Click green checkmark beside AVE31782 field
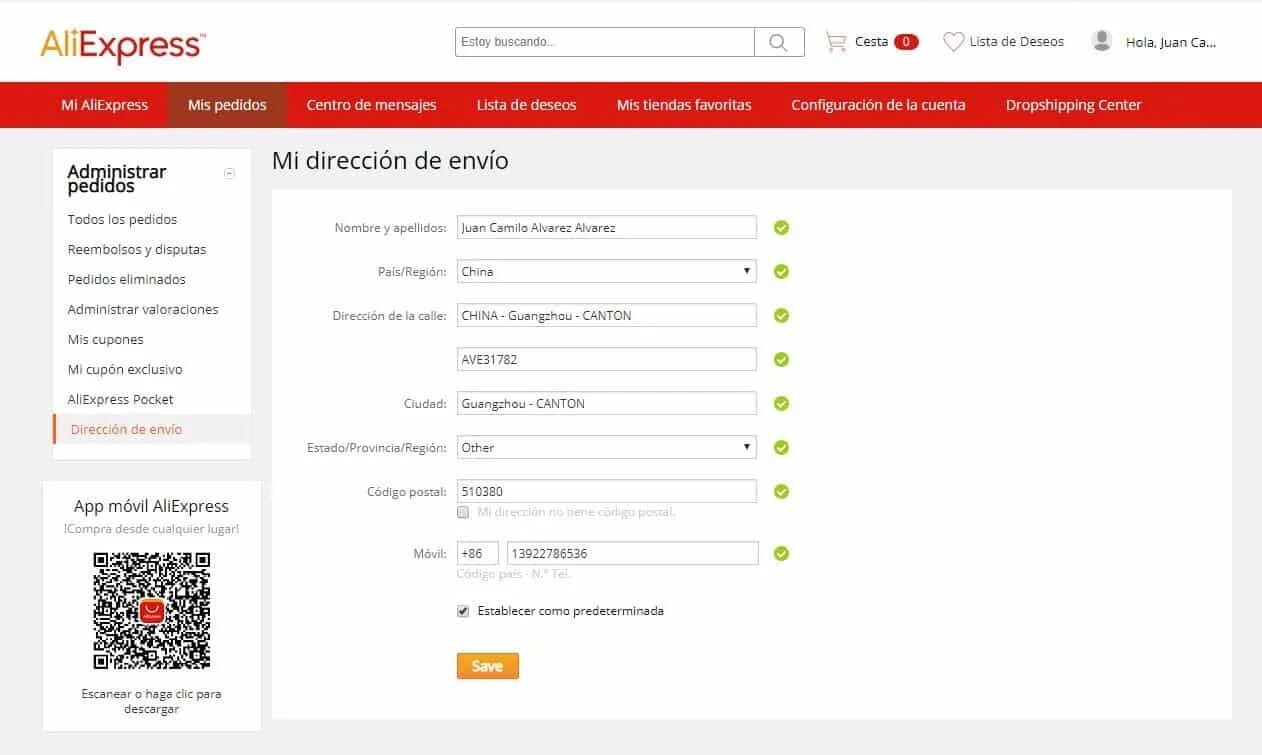 tap(782, 359)
